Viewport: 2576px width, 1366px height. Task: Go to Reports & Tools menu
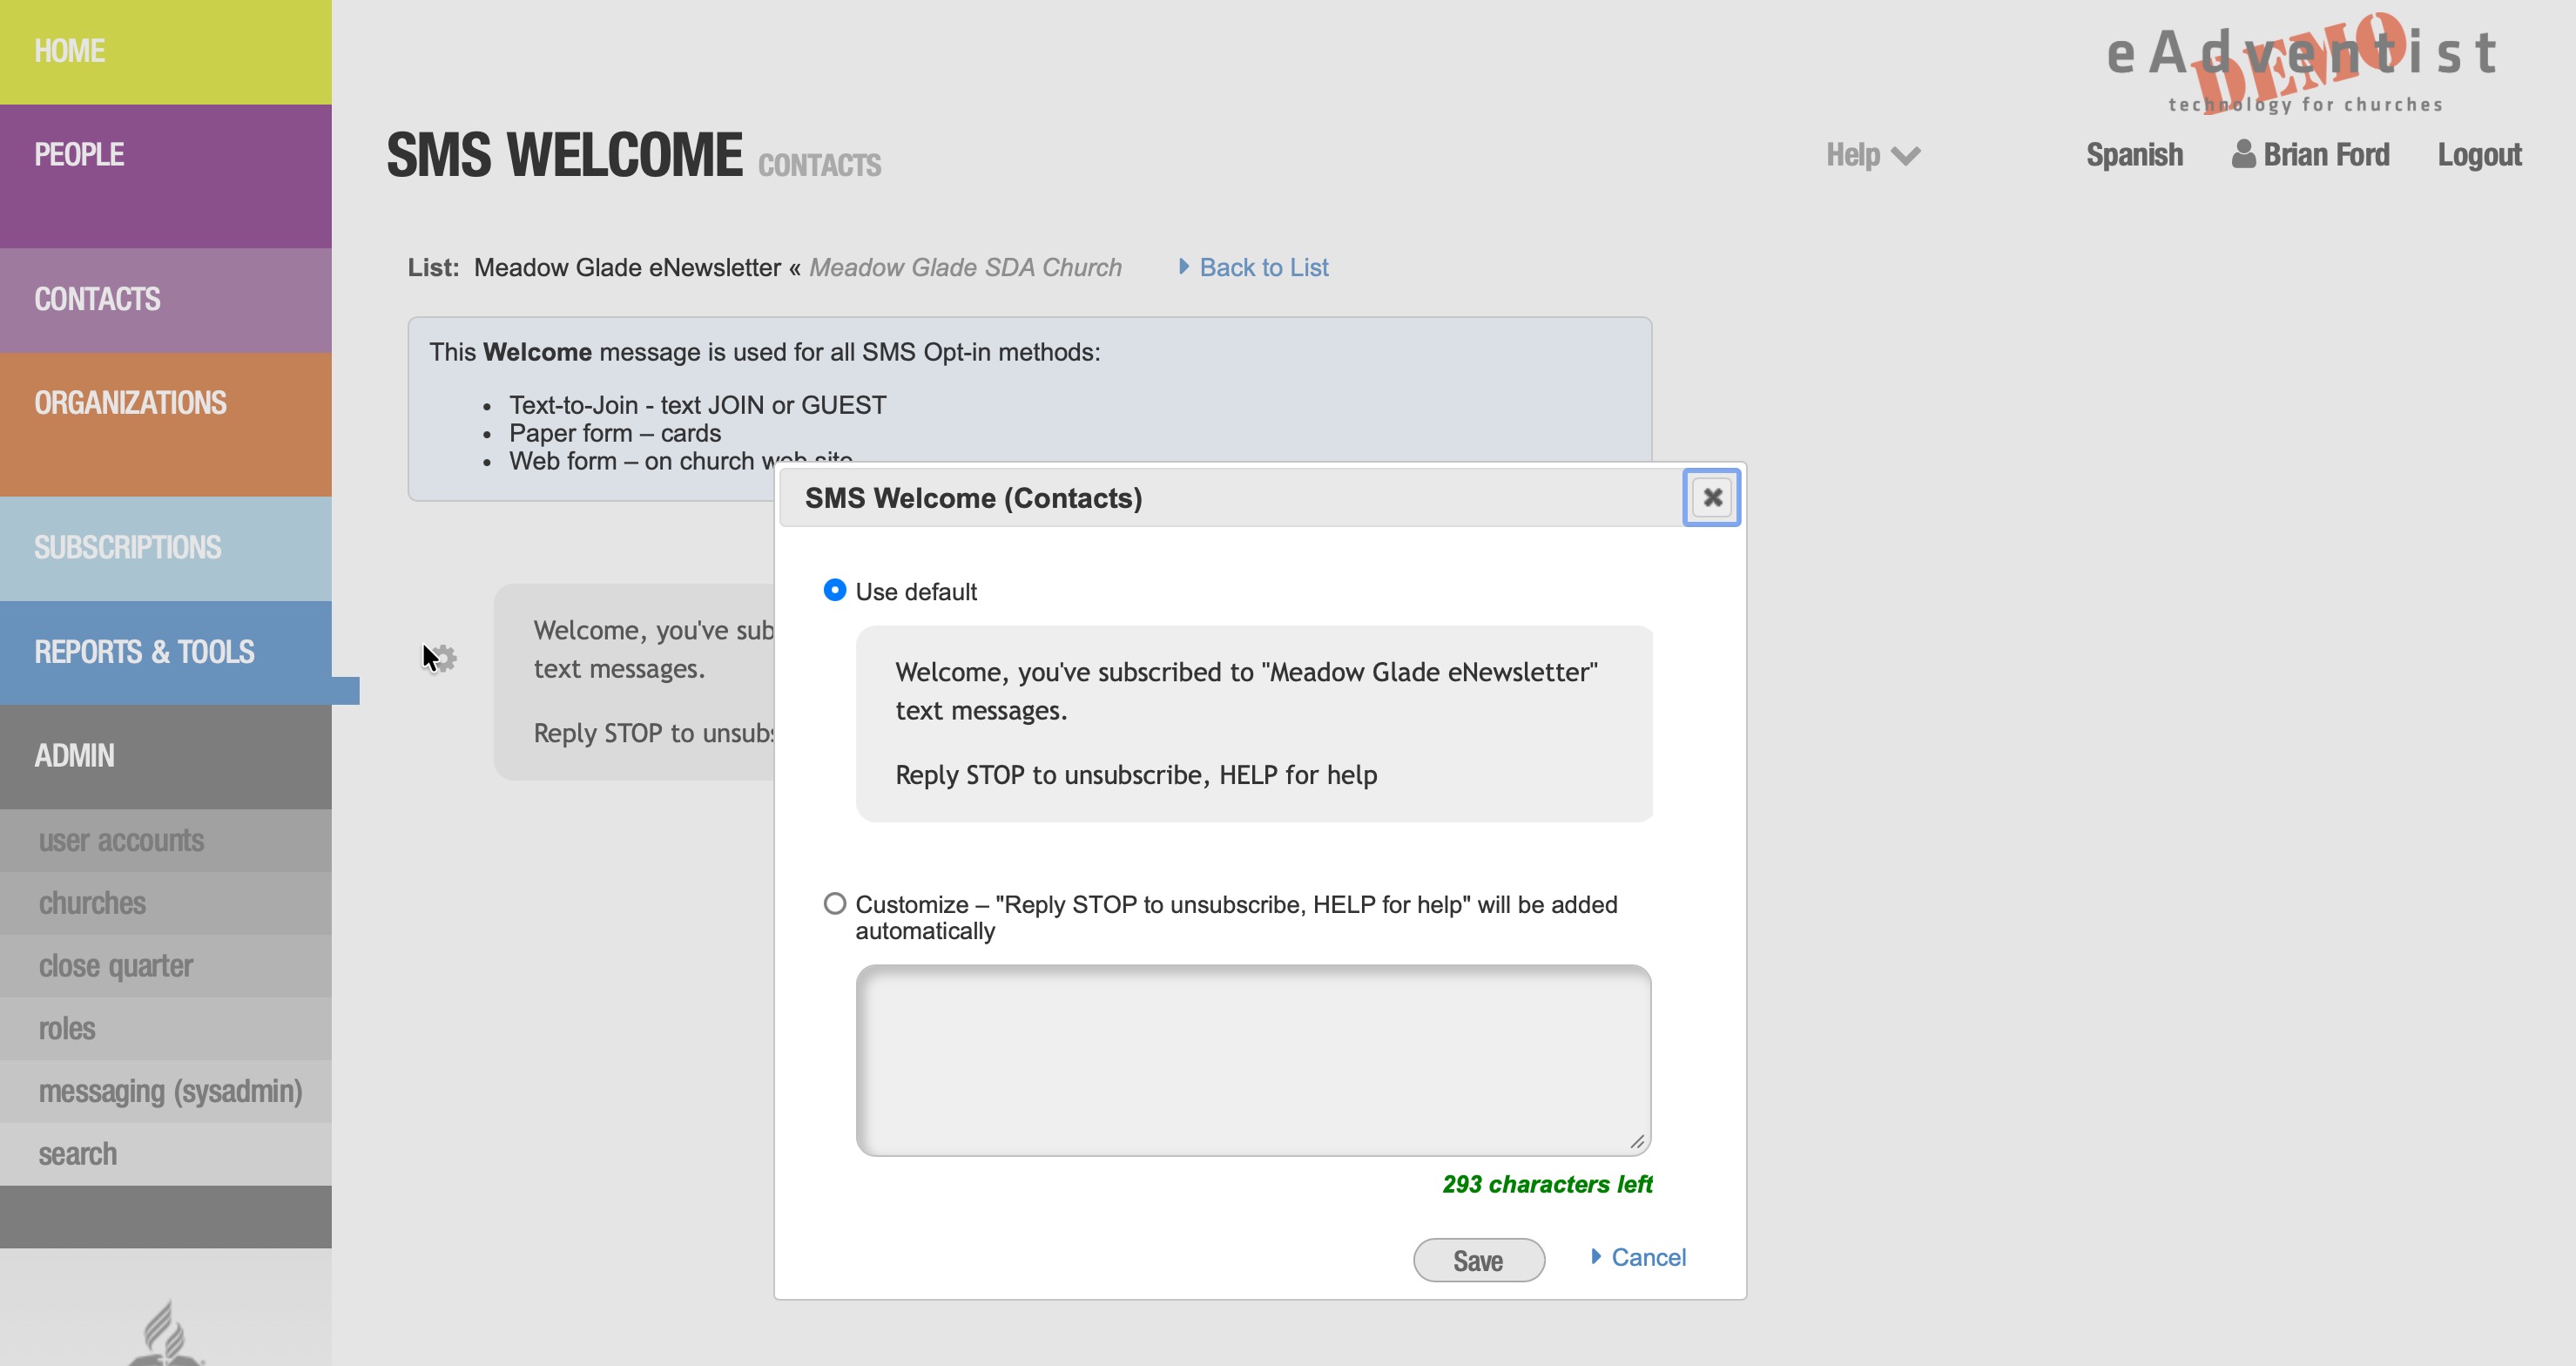click(145, 652)
